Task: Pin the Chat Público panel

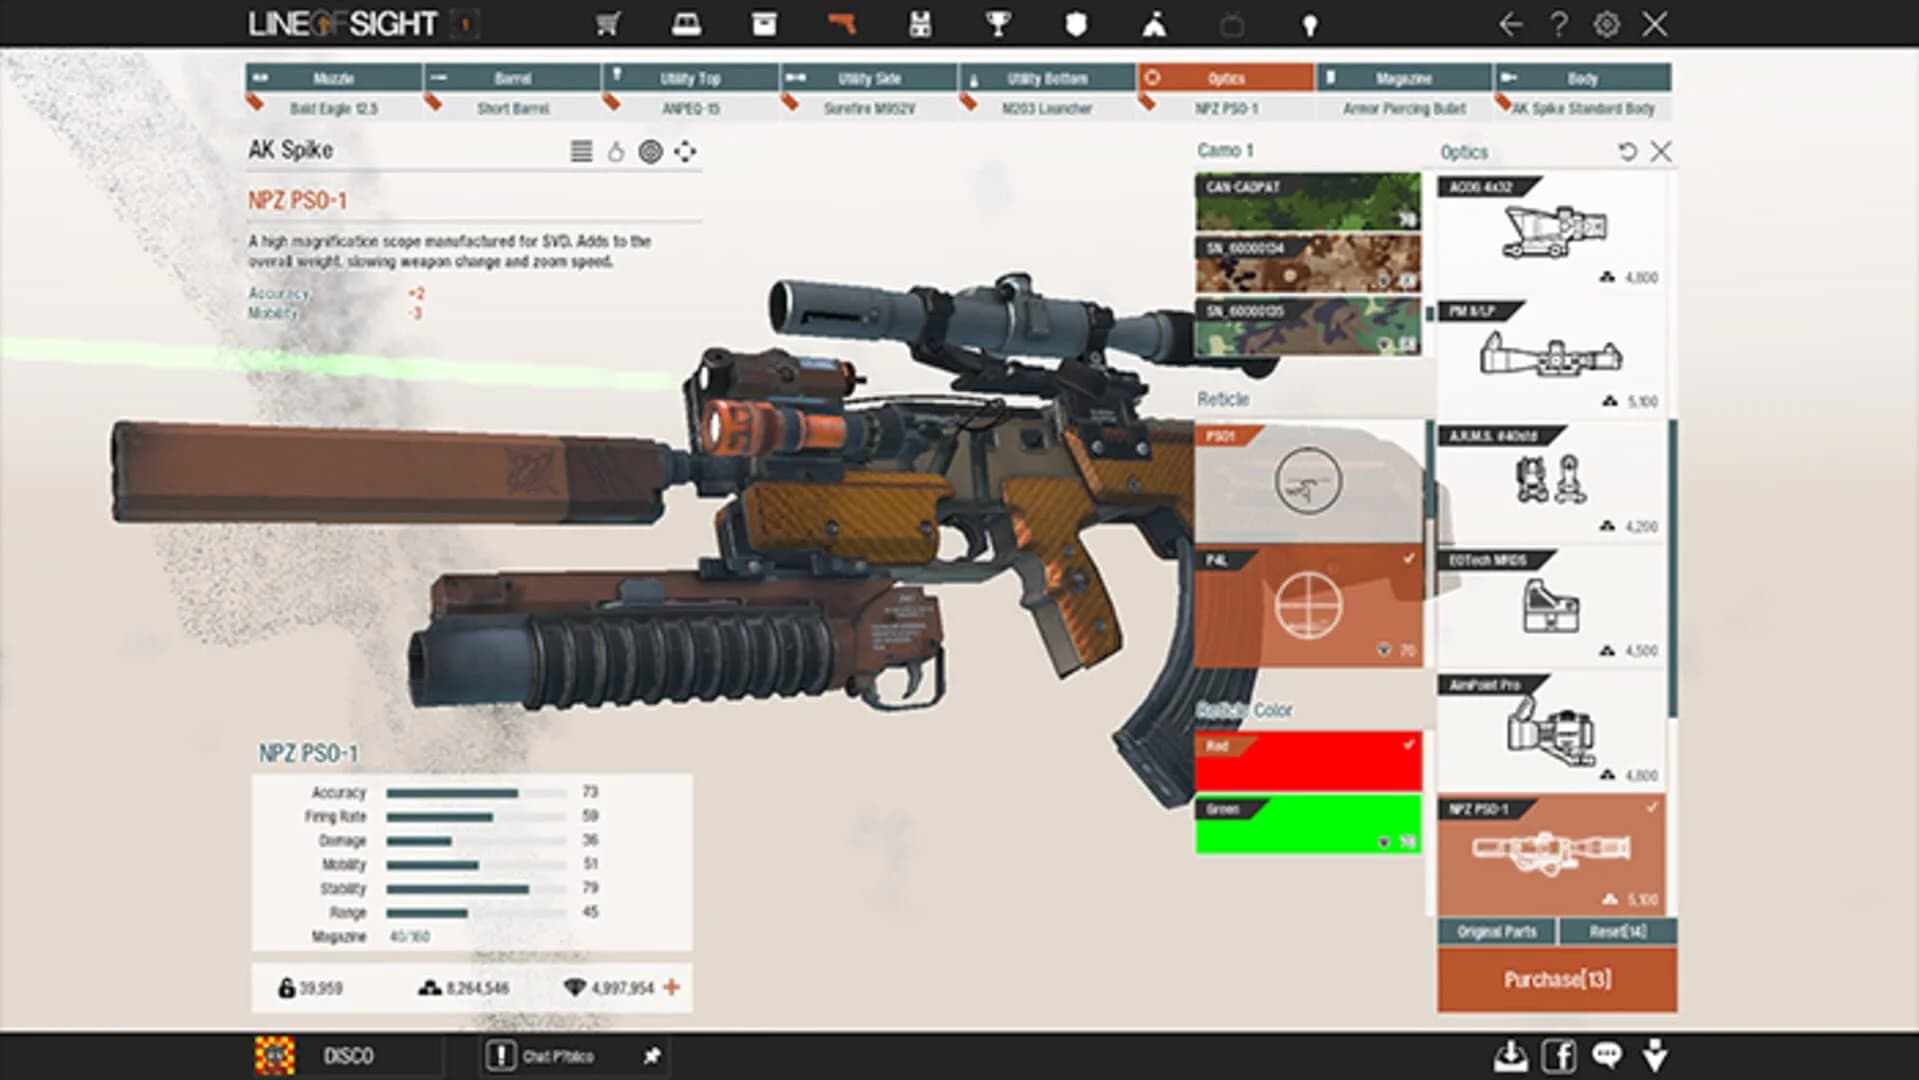Action: tap(637, 1055)
